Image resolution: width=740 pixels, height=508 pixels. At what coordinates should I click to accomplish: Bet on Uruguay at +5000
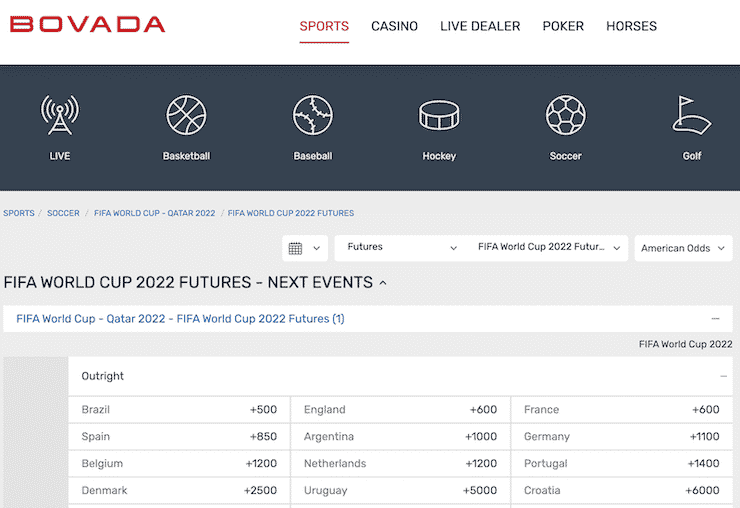pos(400,490)
